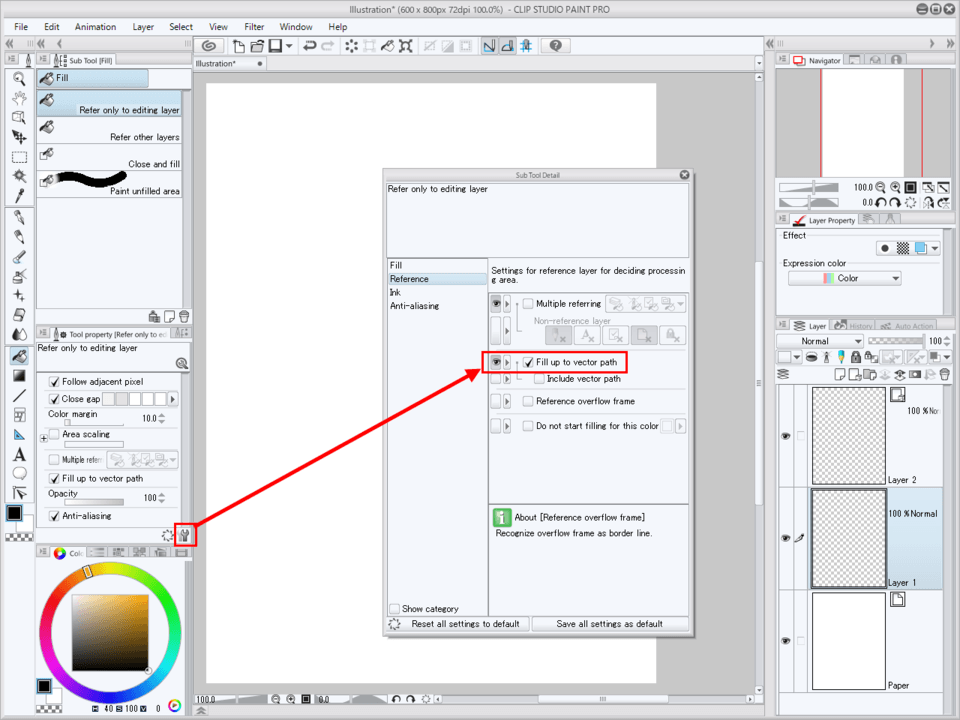Click the help question mark icon
The height and width of the screenshot is (720, 960).
pyautogui.click(x=555, y=46)
